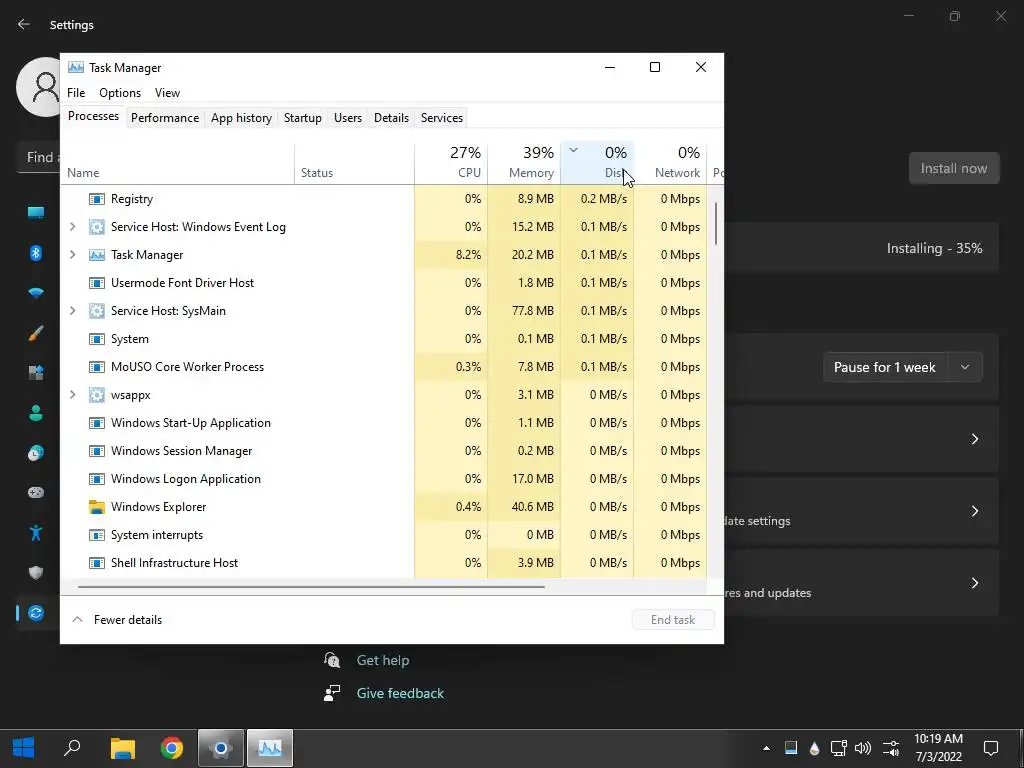The height and width of the screenshot is (768, 1024).
Task: Select the Windows Session Manager row
Action: (x=383, y=451)
